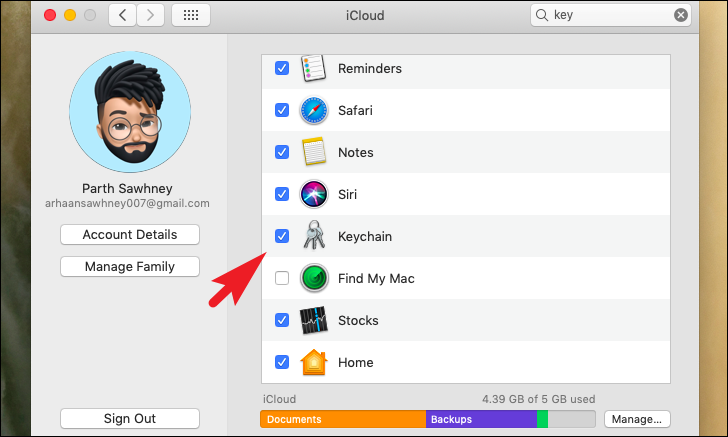Open the Manage Family button
Screen dimensions: 728x437
(130, 267)
